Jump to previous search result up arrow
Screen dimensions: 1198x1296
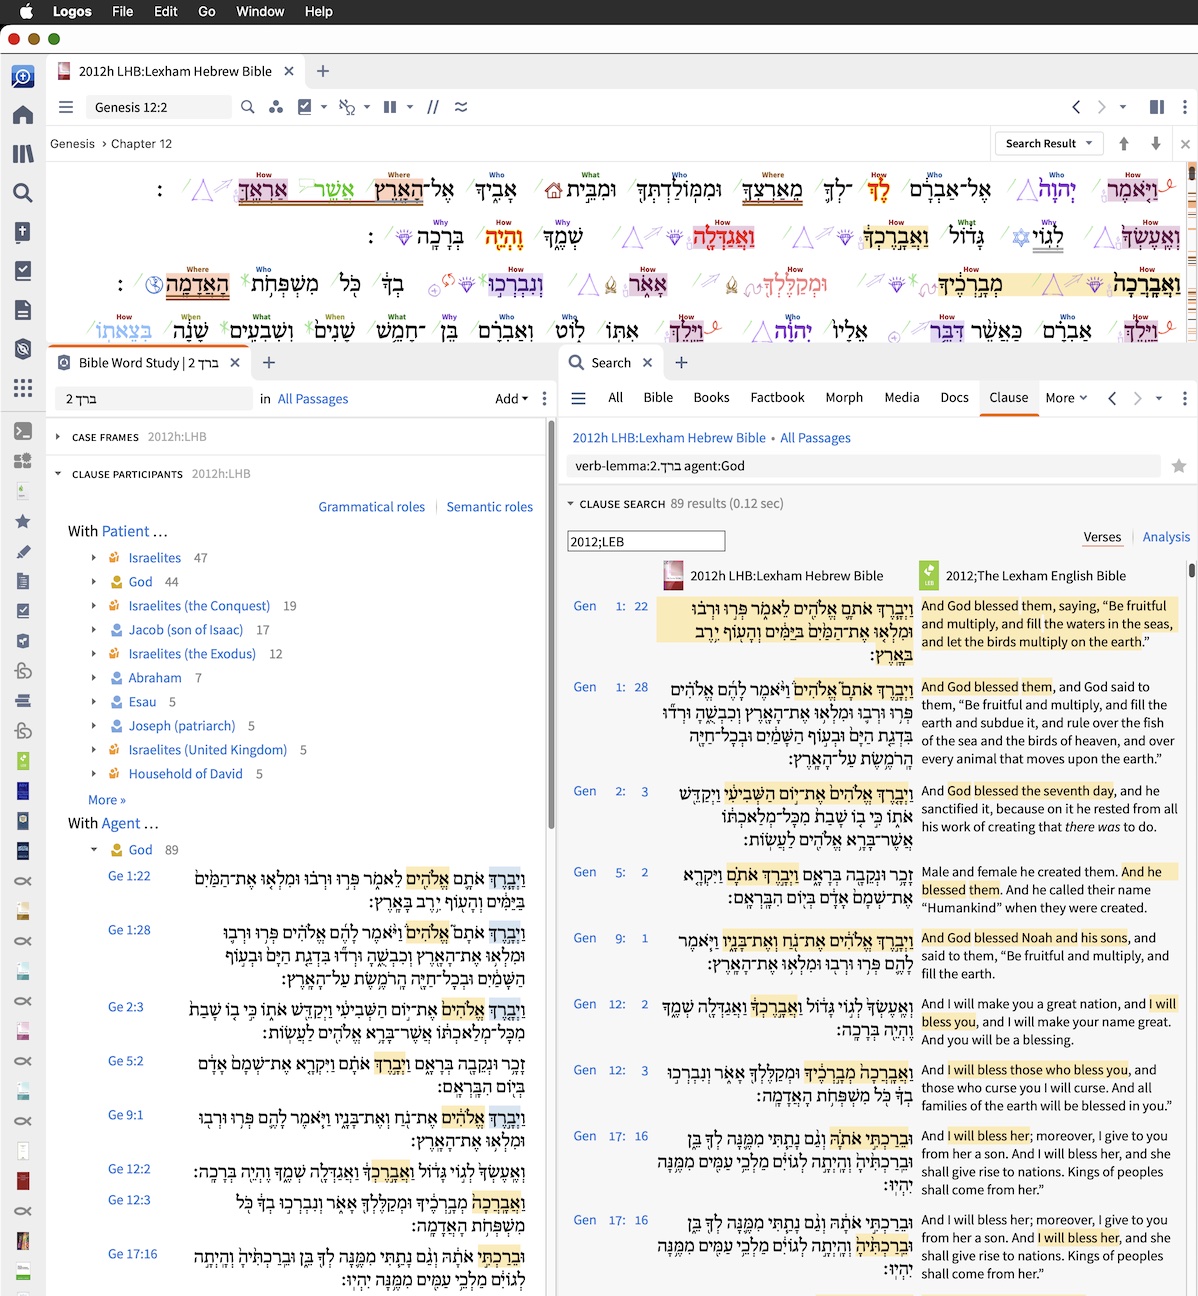(x=1124, y=143)
